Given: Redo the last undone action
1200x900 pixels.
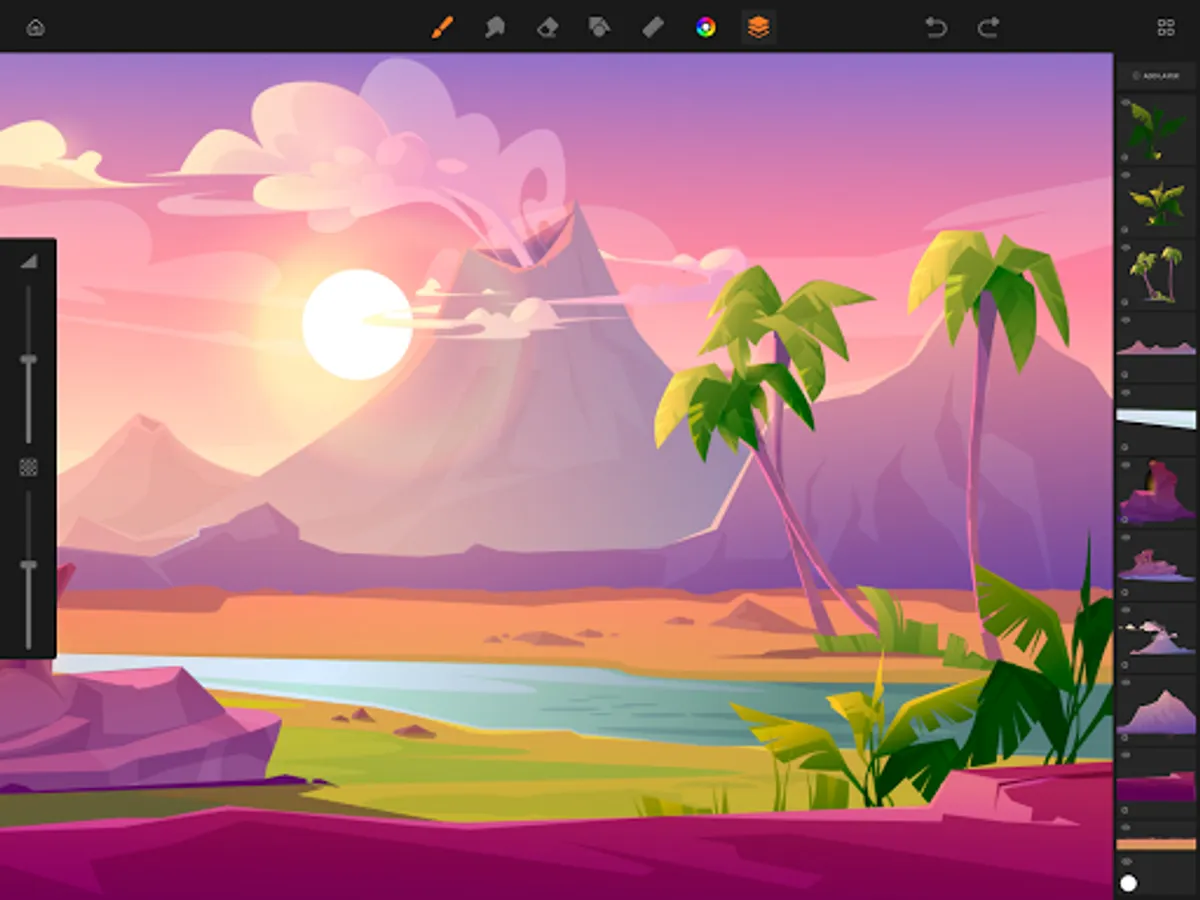Looking at the screenshot, I should (x=988, y=27).
